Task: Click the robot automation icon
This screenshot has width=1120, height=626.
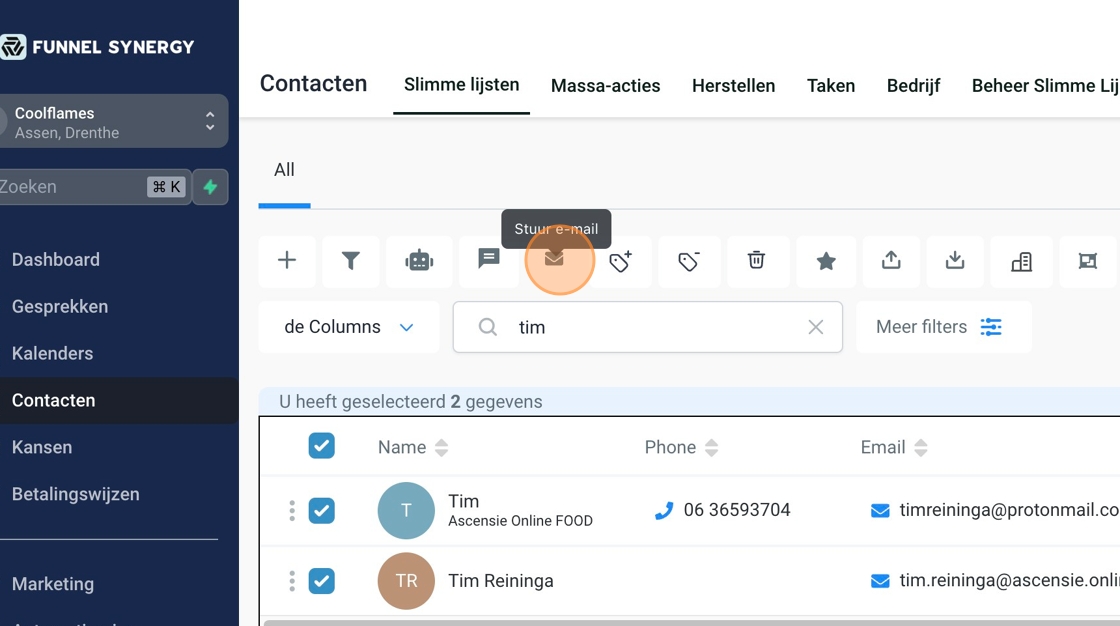Action: (x=419, y=261)
